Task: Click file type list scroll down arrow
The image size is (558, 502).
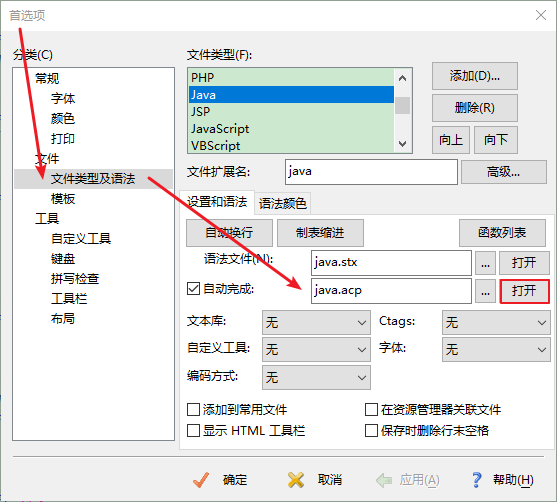Action: point(402,144)
